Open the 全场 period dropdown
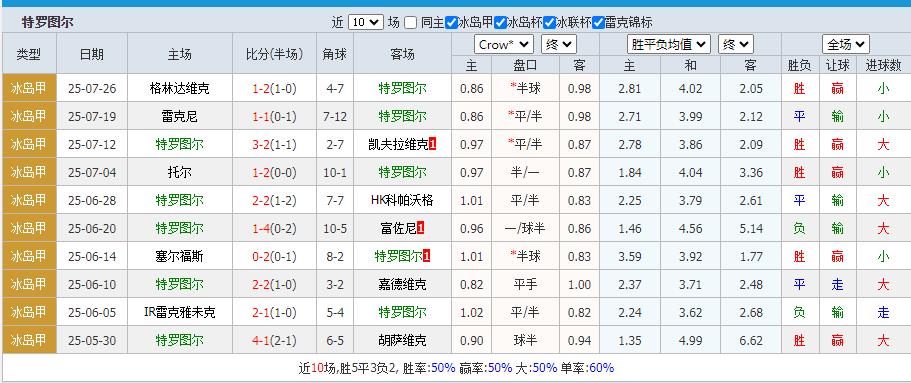The image size is (911, 383). 845,44
